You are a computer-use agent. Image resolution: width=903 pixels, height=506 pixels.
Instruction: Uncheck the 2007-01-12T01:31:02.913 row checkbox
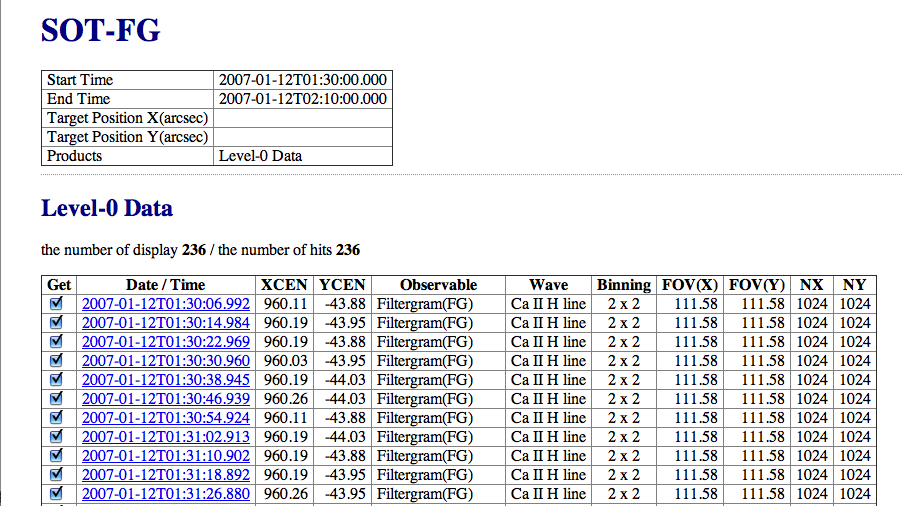tap(57, 436)
